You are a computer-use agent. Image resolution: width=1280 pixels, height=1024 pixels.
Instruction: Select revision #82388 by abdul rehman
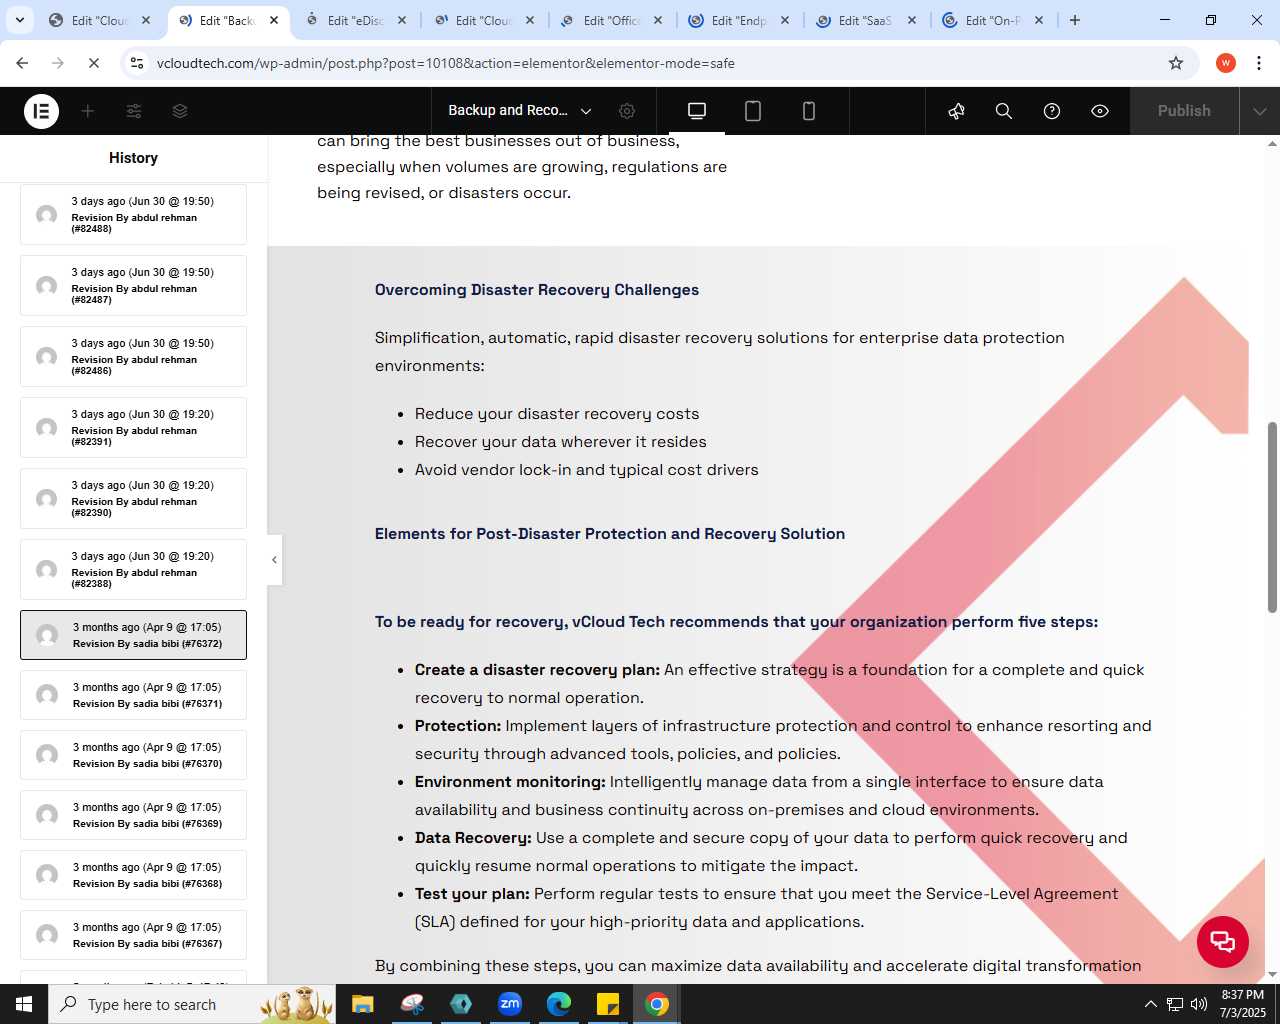tap(133, 569)
